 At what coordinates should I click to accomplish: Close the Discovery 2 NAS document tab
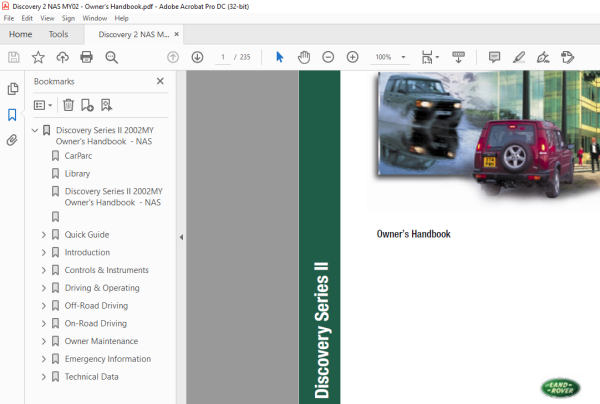(176, 34)
